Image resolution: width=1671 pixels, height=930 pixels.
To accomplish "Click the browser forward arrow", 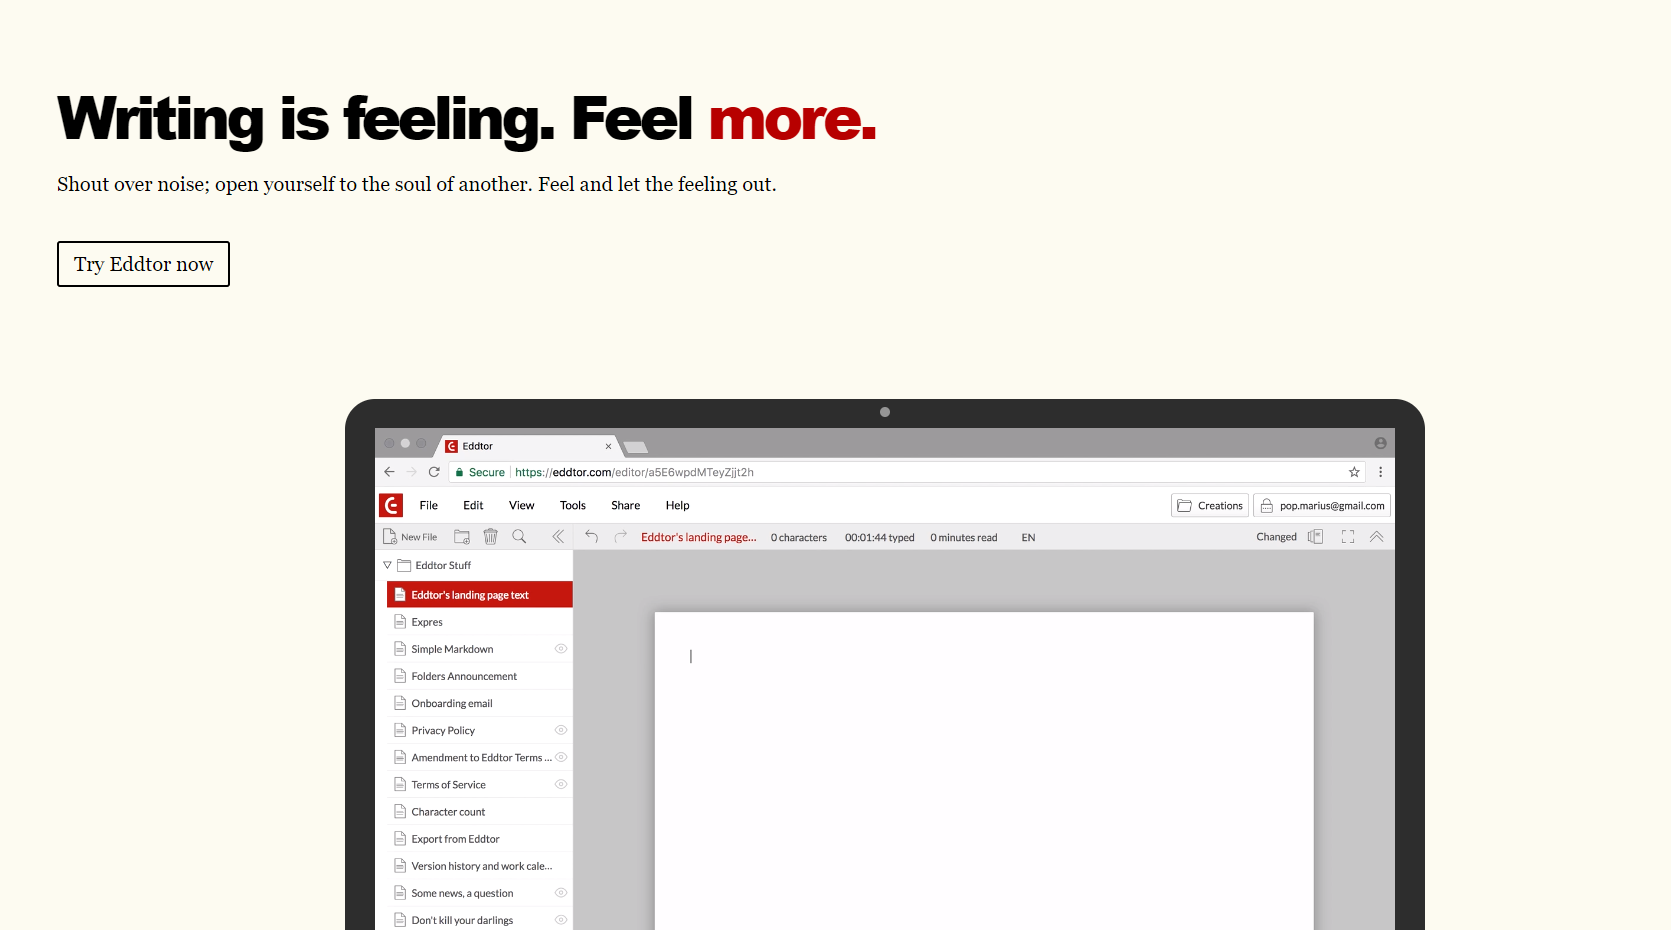I will click(411, 472).
